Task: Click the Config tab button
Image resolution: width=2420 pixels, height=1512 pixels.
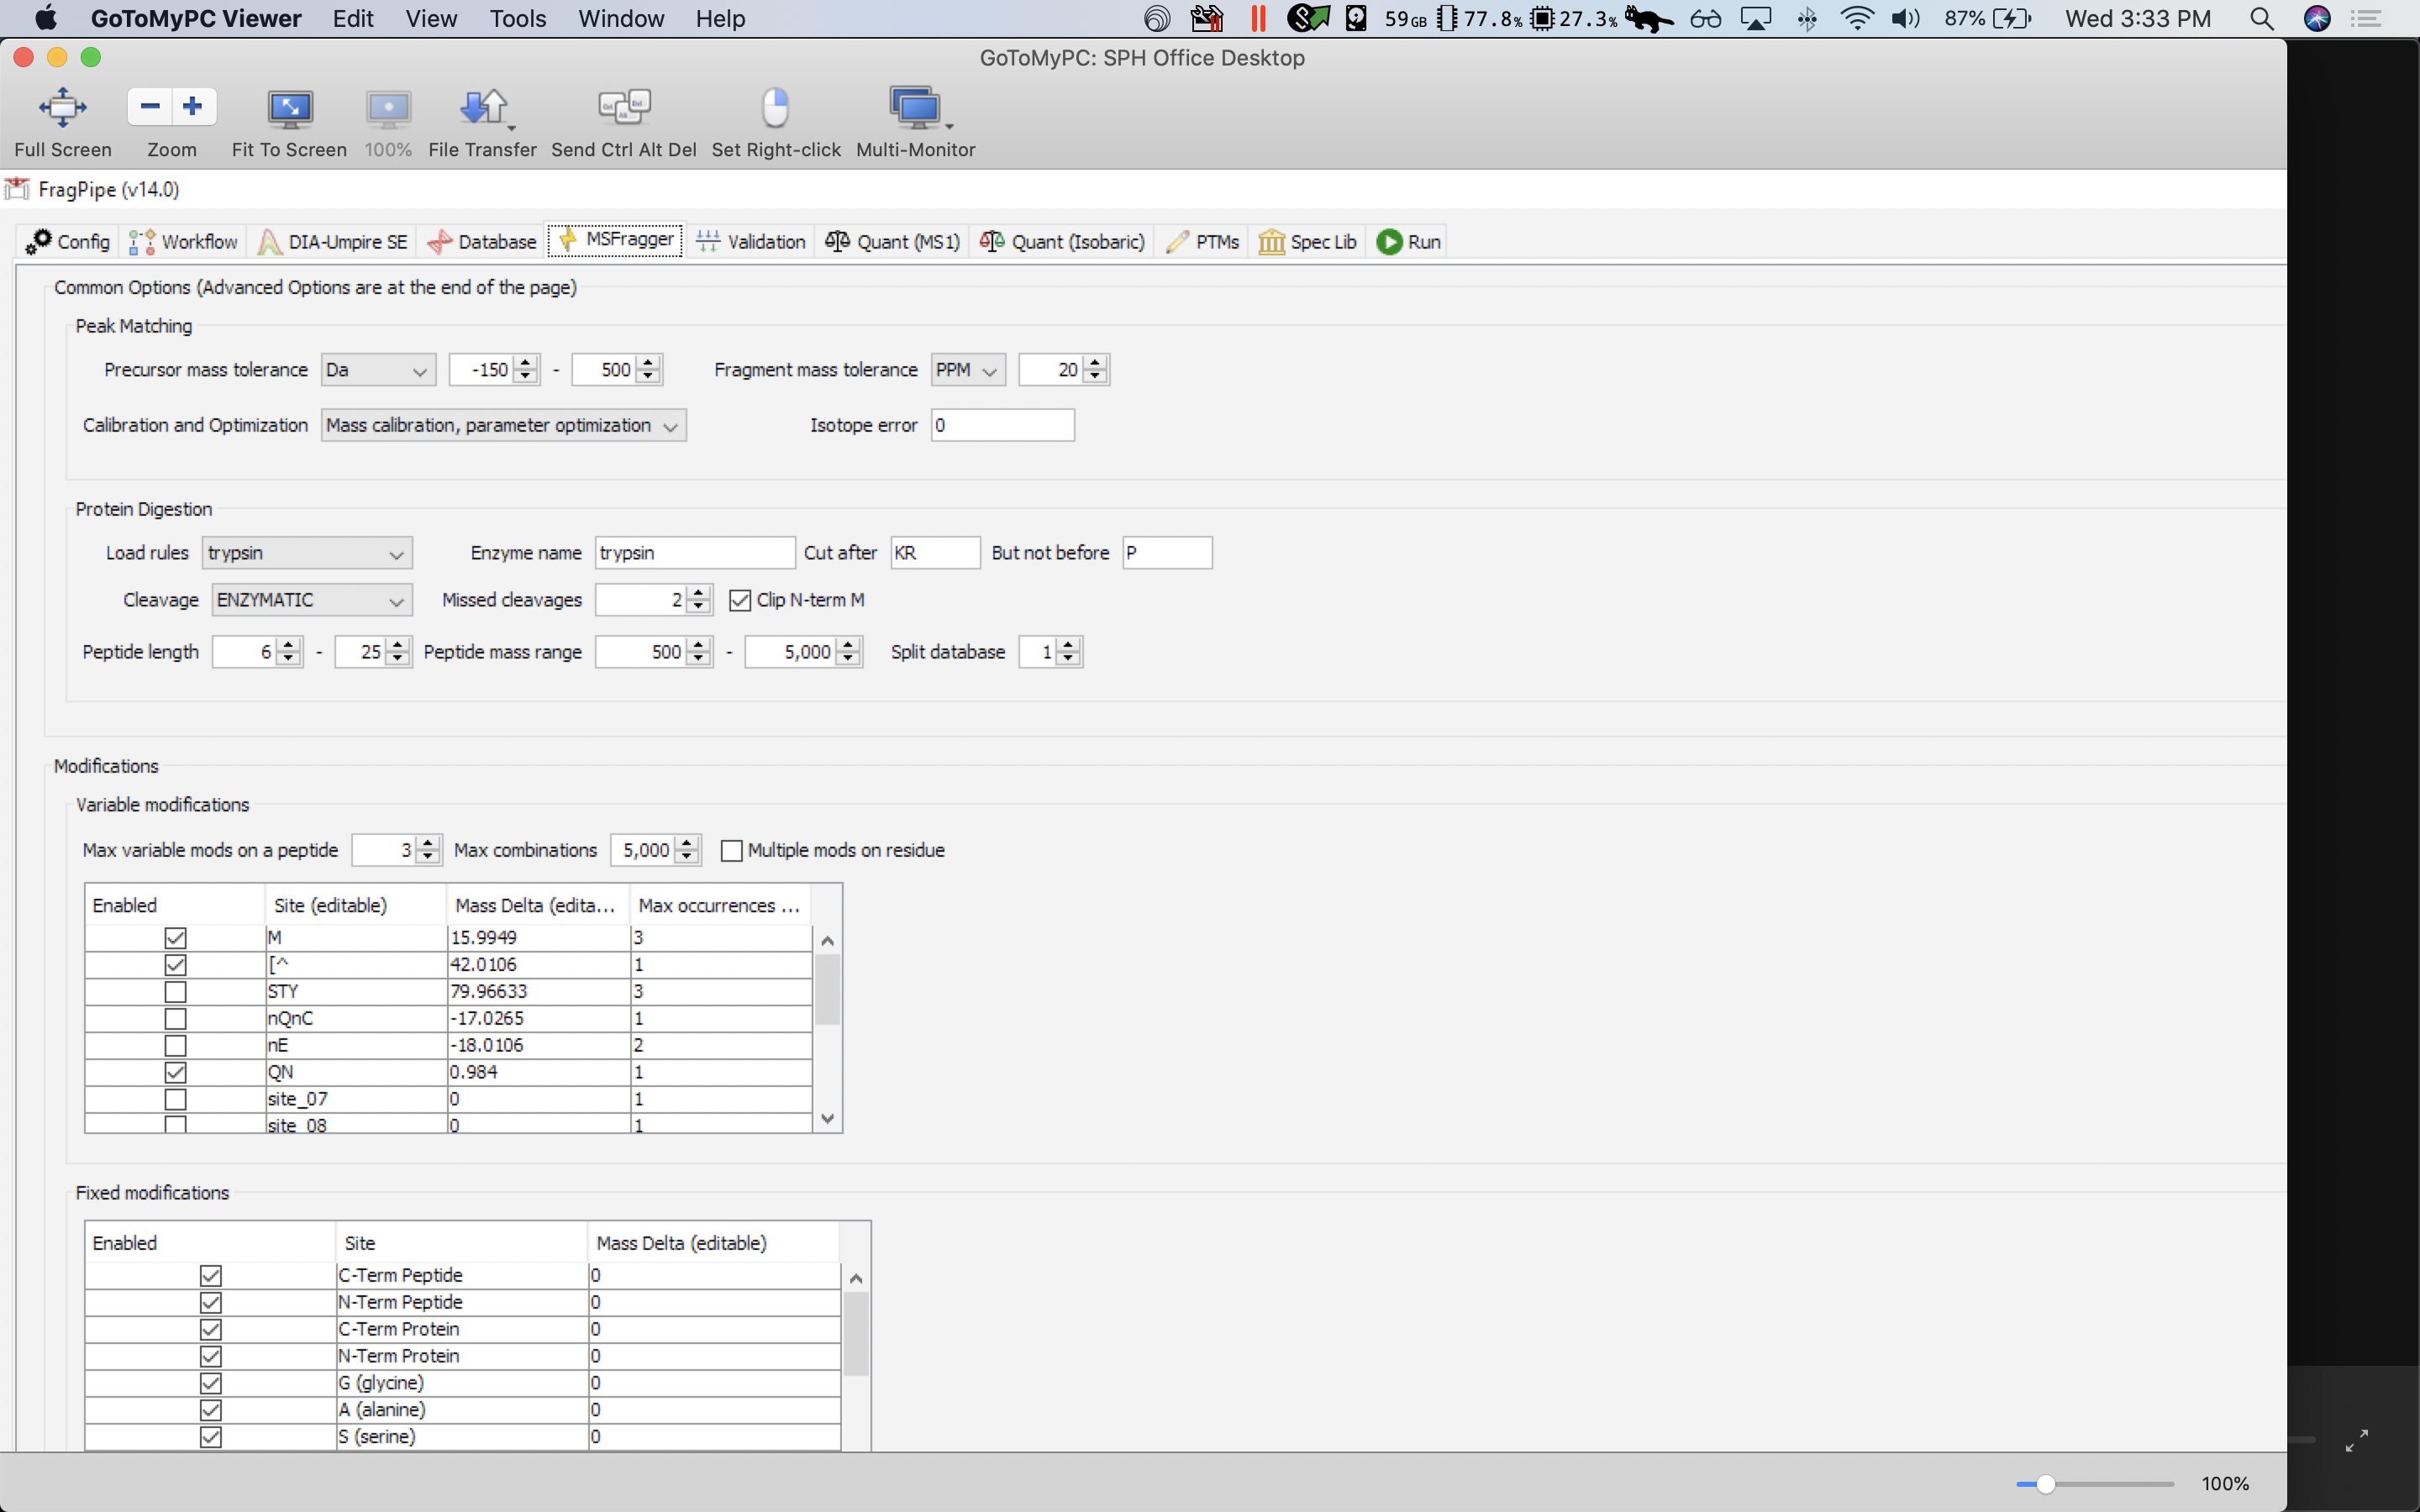Action: tap(66, 241)
